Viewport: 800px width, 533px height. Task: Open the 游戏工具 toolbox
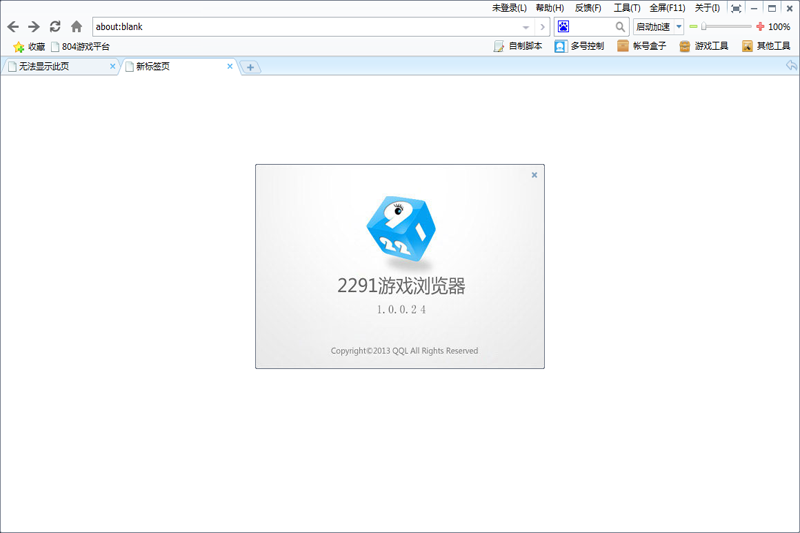[x=704, y=46]
